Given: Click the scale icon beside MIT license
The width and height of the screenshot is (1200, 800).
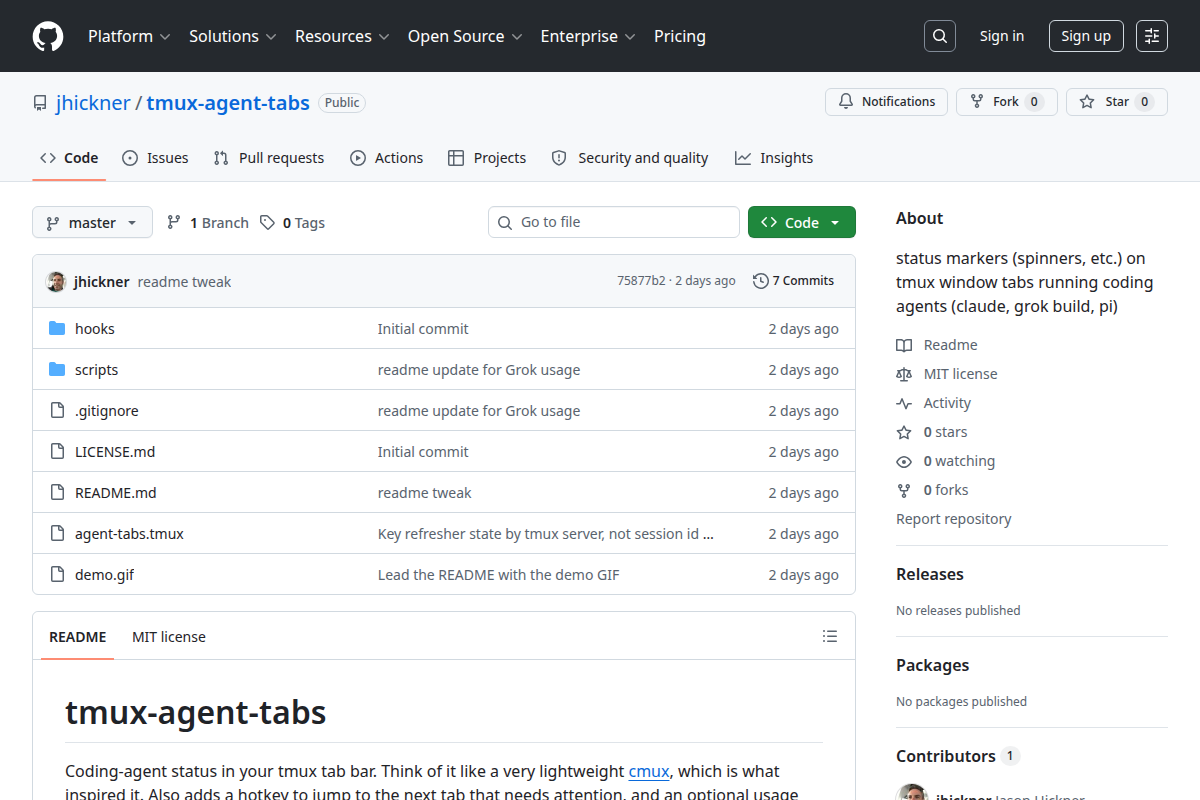Looking at the screenshot, I should coord(904,374).
